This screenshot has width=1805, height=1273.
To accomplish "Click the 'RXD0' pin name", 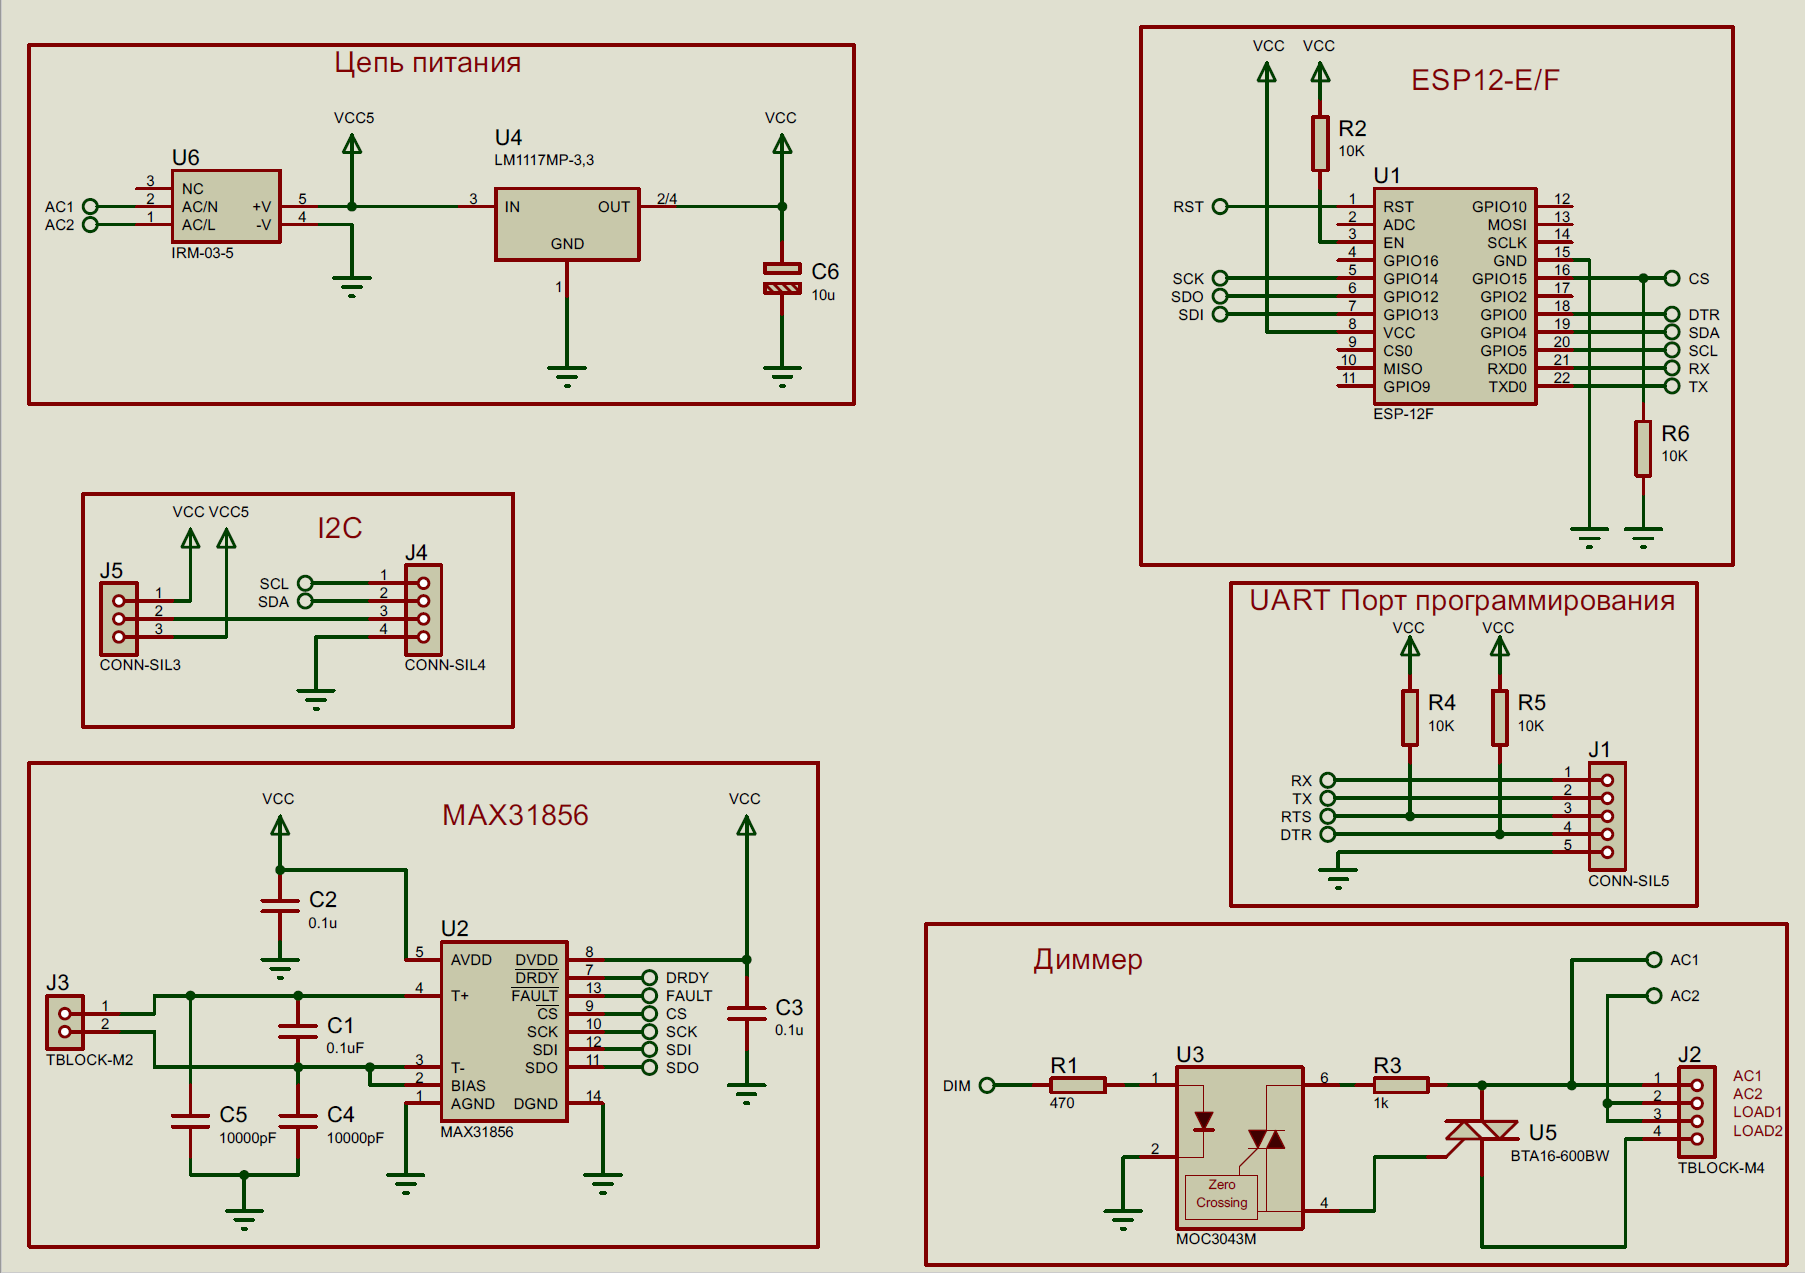I will point(1507,369).
